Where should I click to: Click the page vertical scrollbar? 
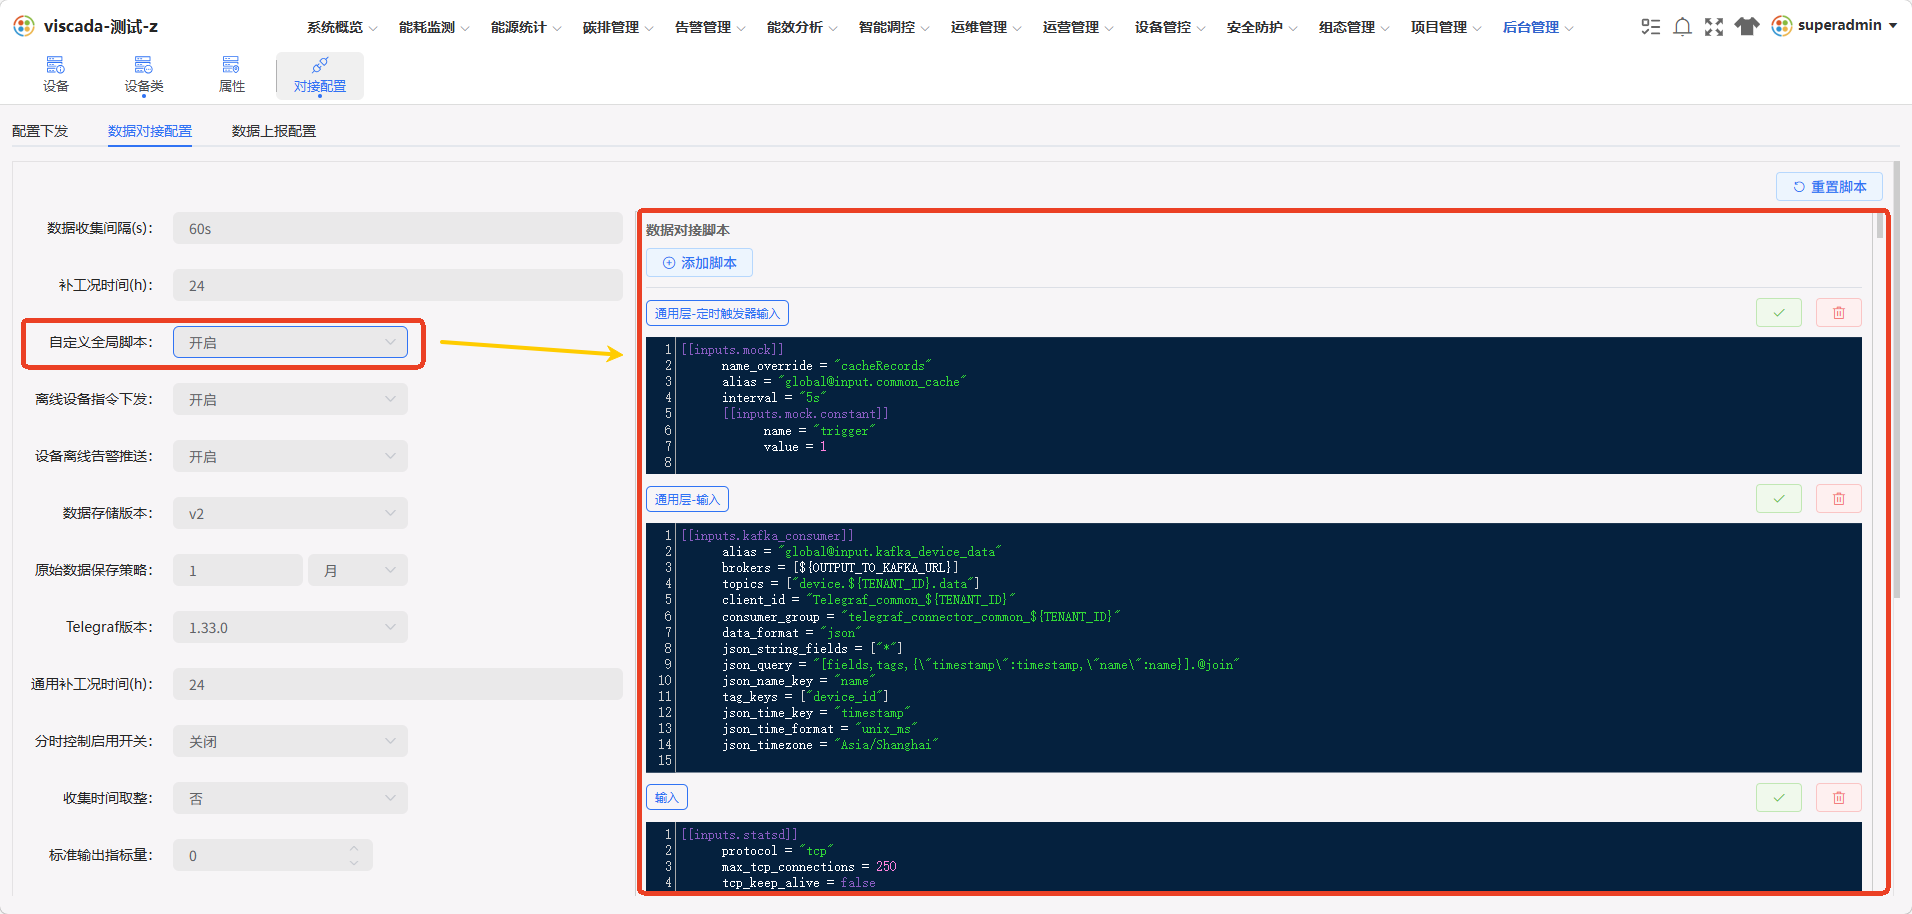coord(1897,380)
